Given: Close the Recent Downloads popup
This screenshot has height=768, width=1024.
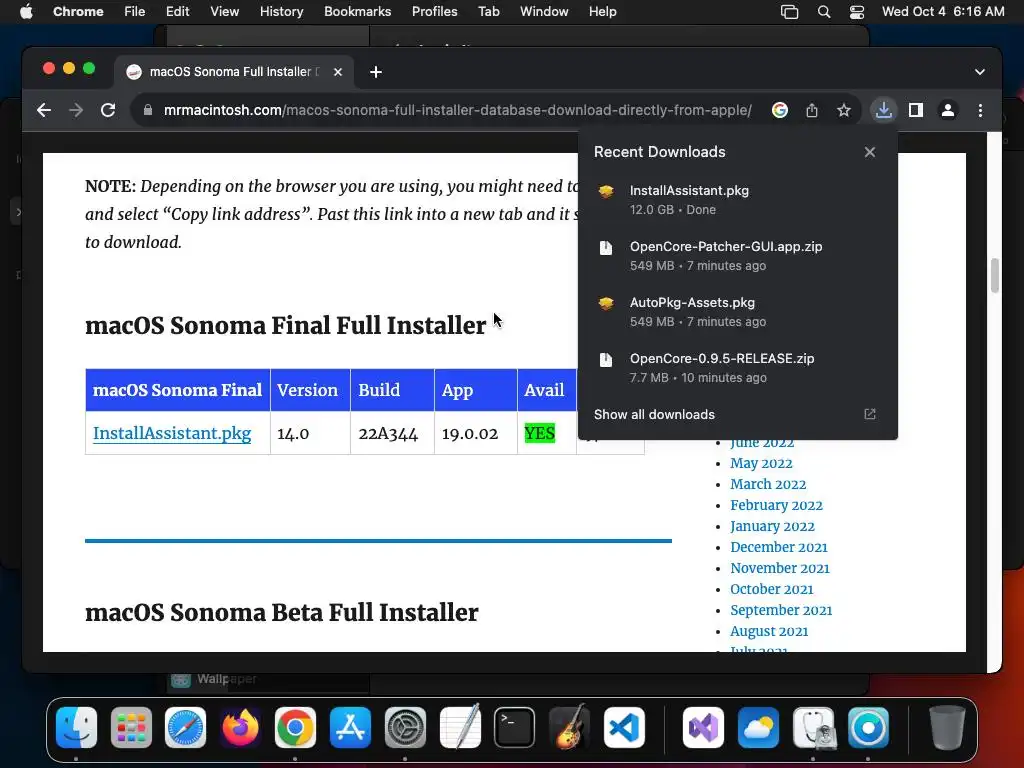Looking at the screenshot, I should click(x=870, y=152).
